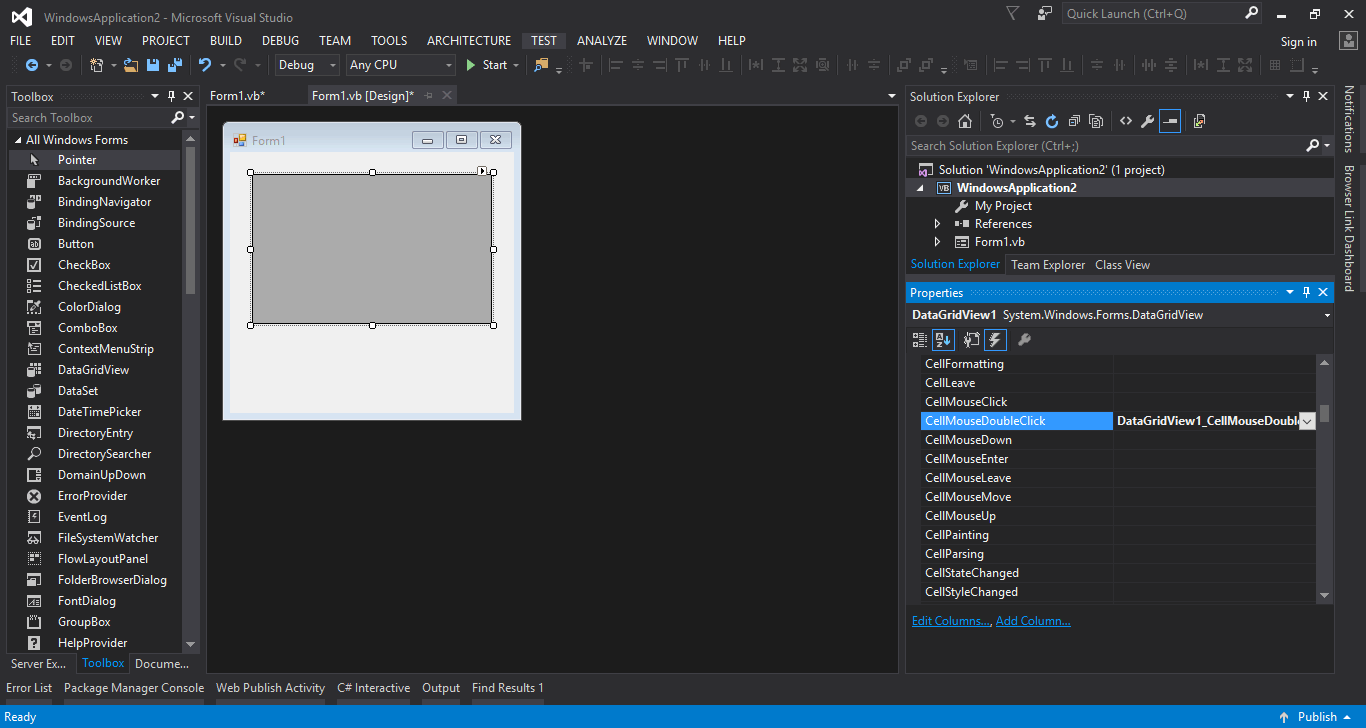Image resolution: width=1366 pixels, height=728 pixels.
Task: Click the notifications flag icon in title bar
Action: coord(1013,13)
